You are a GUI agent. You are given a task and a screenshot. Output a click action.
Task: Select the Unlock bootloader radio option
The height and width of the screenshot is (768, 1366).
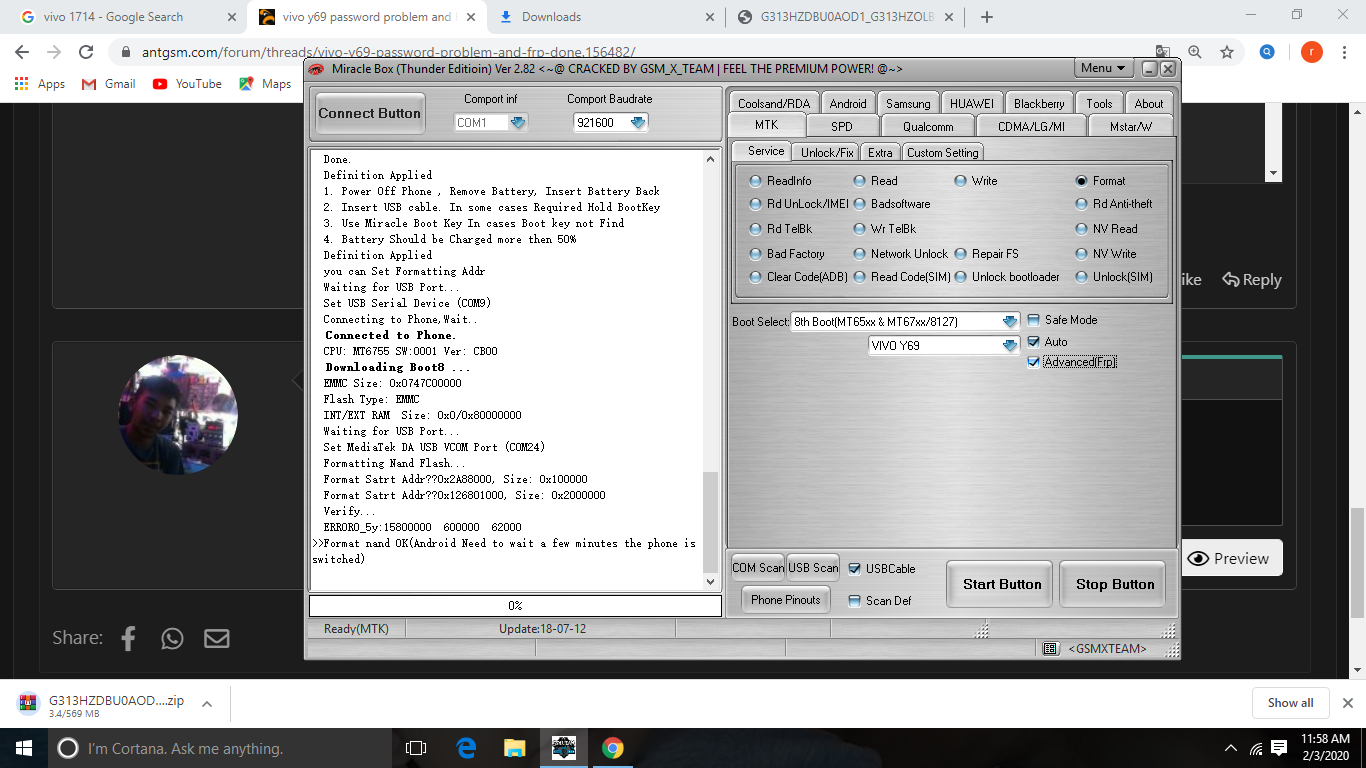click(960, 277)
